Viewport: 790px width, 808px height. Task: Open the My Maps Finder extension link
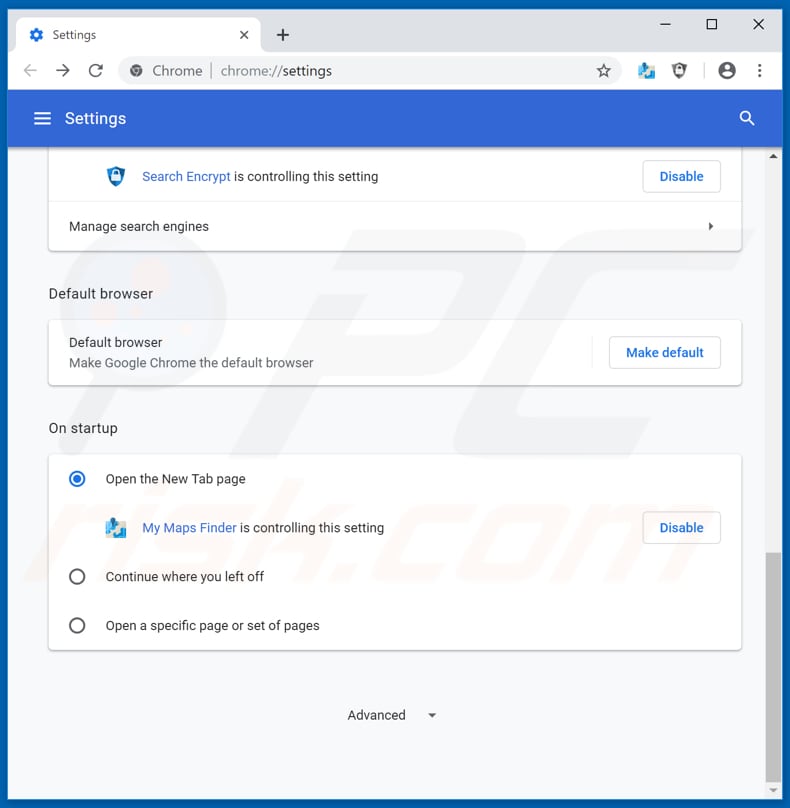(x=189, y=528)
